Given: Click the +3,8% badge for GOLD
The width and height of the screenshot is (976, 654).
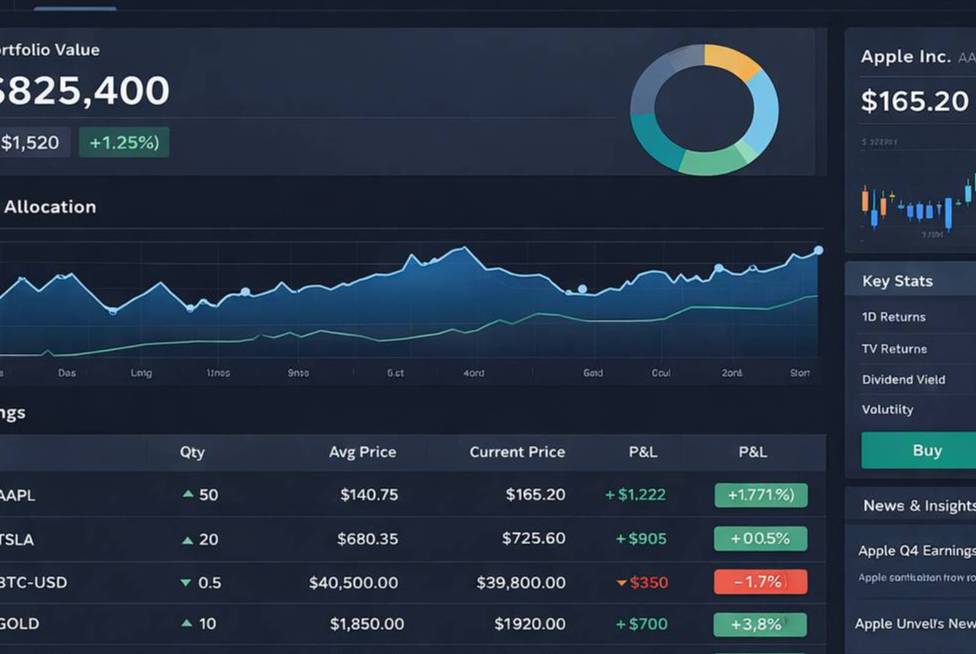Looking at the screenshot, I should pyautogui.click(x=760, y=624).
